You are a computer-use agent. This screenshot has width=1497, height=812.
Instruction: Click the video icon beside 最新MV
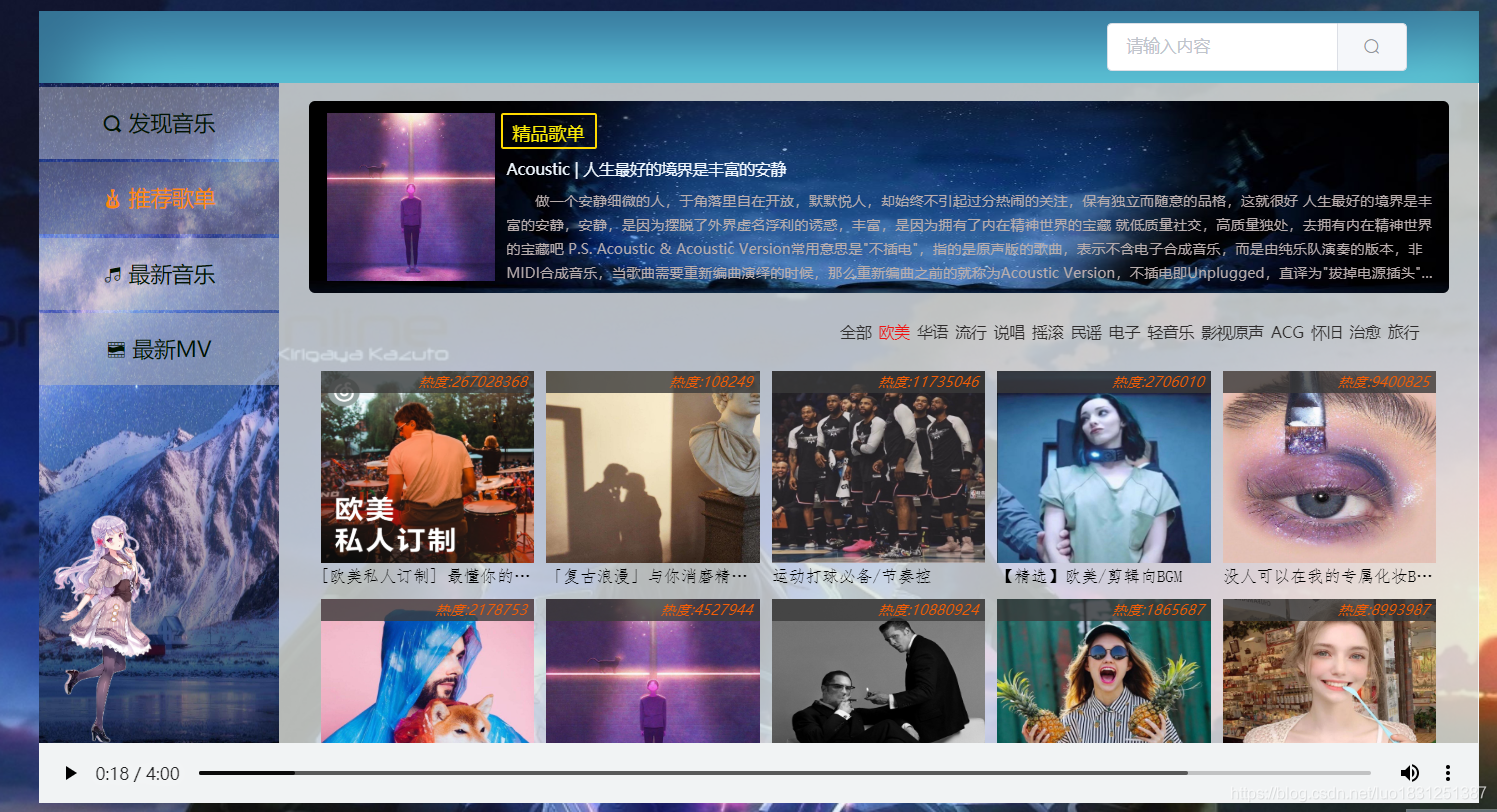(x=117, y=350)
